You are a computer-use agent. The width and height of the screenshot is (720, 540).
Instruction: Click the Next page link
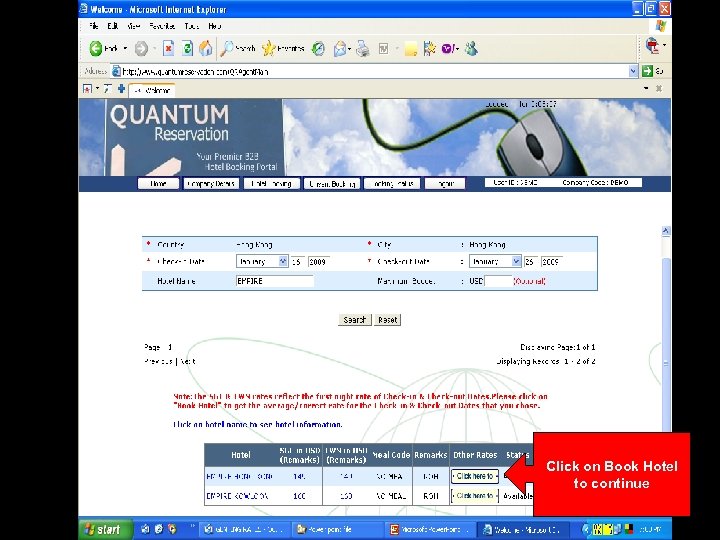coord(188,361)
